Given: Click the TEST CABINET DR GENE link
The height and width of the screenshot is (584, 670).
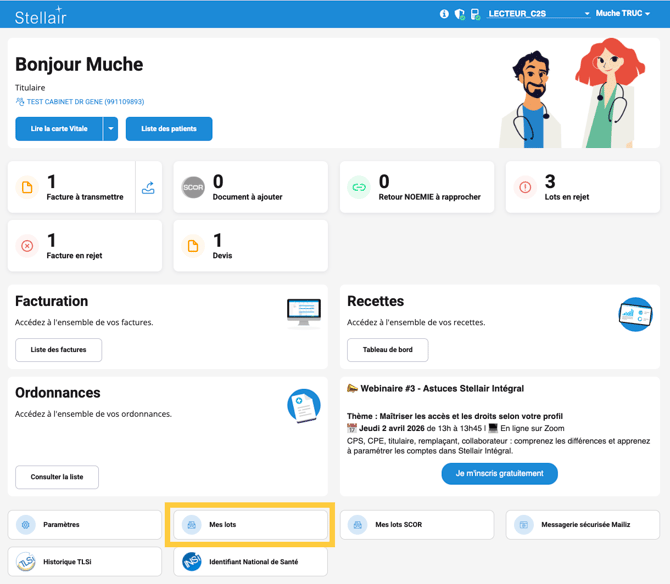Looking at the screenshot, I should tap(85, 102).
